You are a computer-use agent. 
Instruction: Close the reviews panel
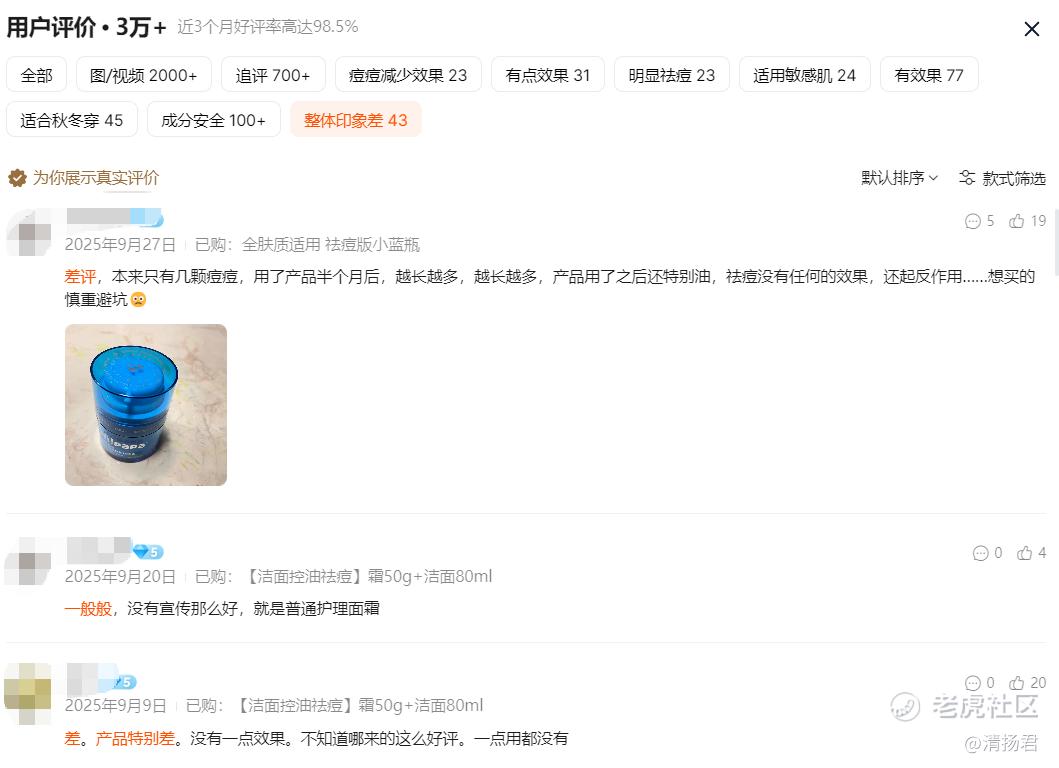click(1031, 29)
